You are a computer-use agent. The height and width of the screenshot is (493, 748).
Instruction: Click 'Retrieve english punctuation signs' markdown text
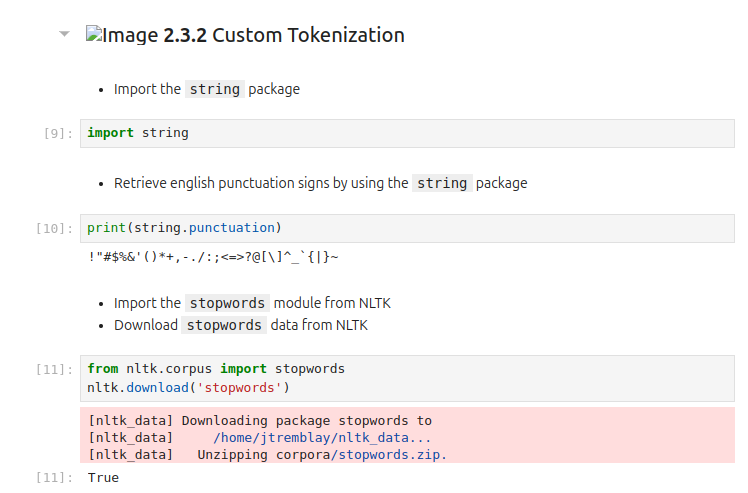261,183
